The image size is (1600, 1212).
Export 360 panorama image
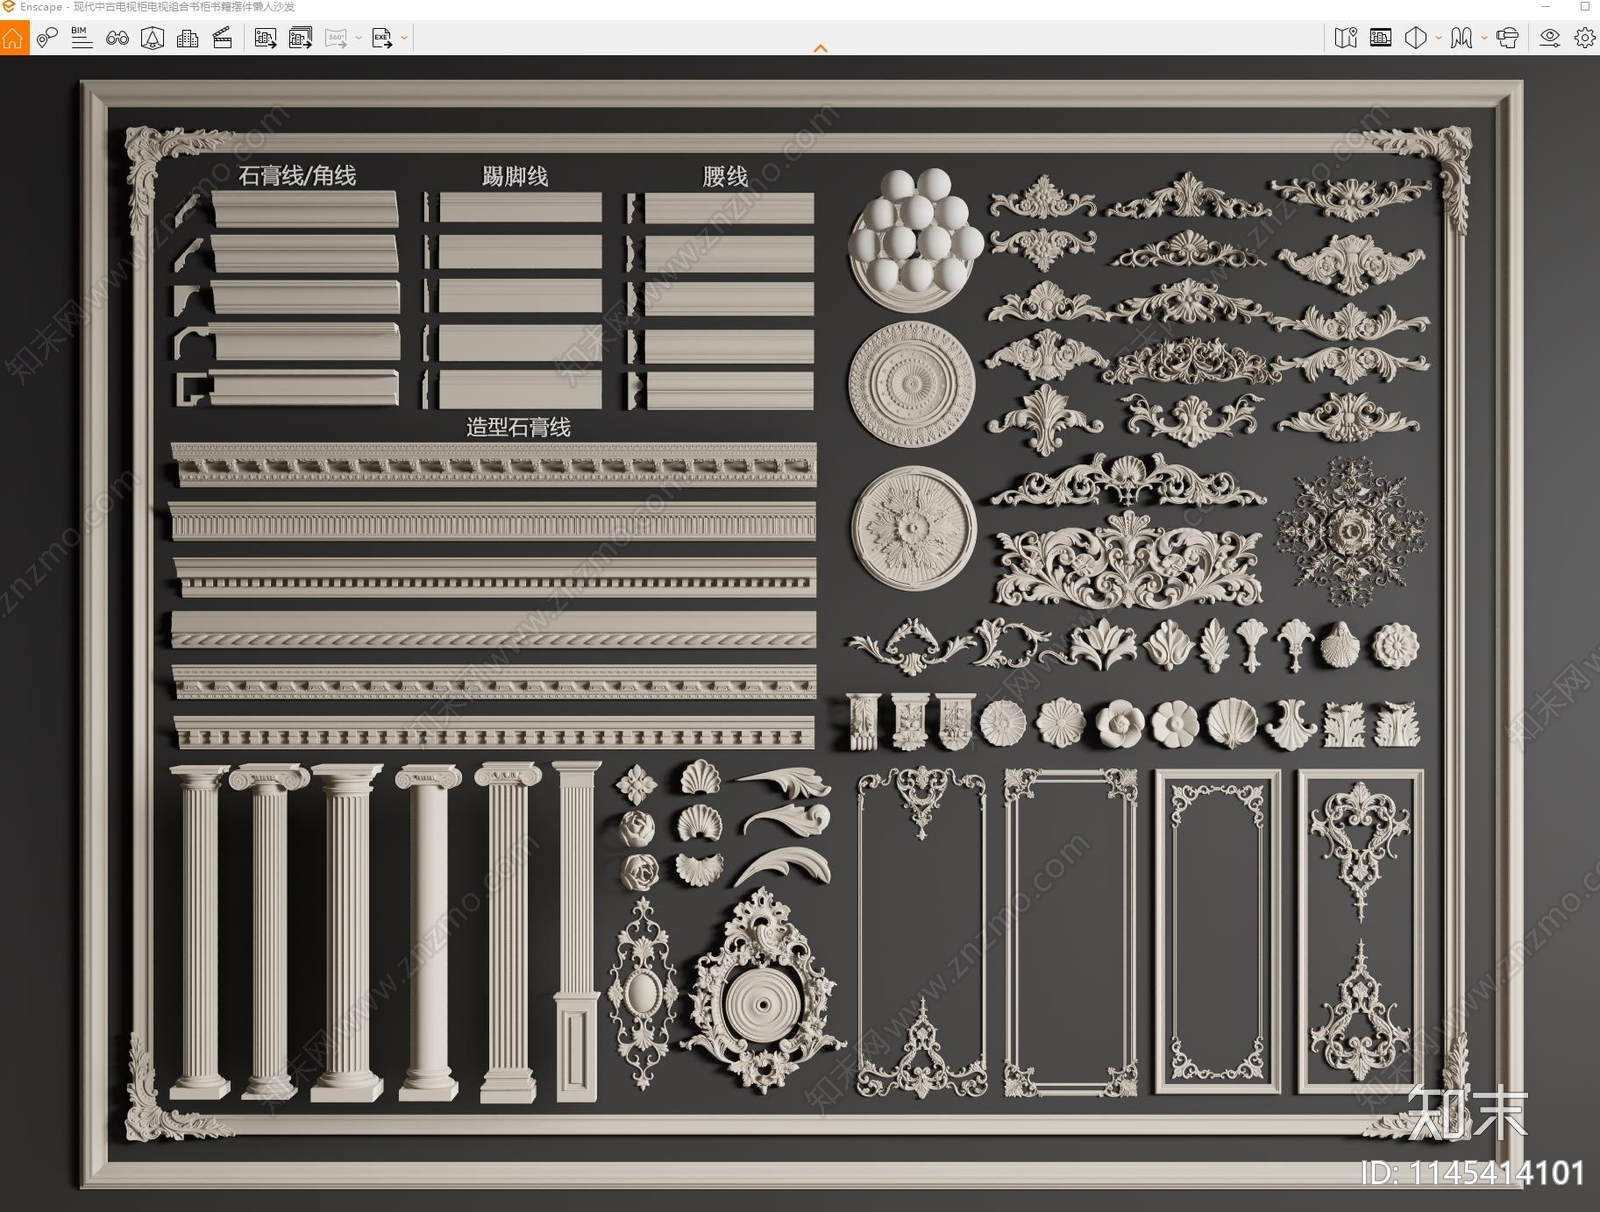tap(336, 39)
